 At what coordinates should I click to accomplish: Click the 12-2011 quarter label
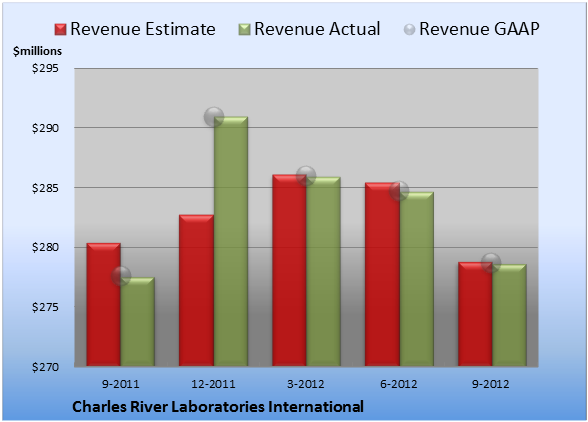(213, 384)
